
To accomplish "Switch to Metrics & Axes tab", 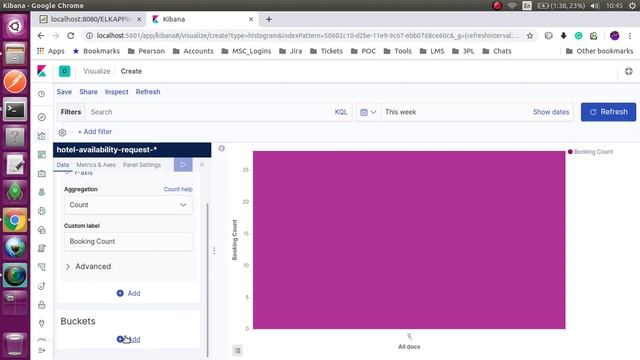I will [x=96, y=165].
